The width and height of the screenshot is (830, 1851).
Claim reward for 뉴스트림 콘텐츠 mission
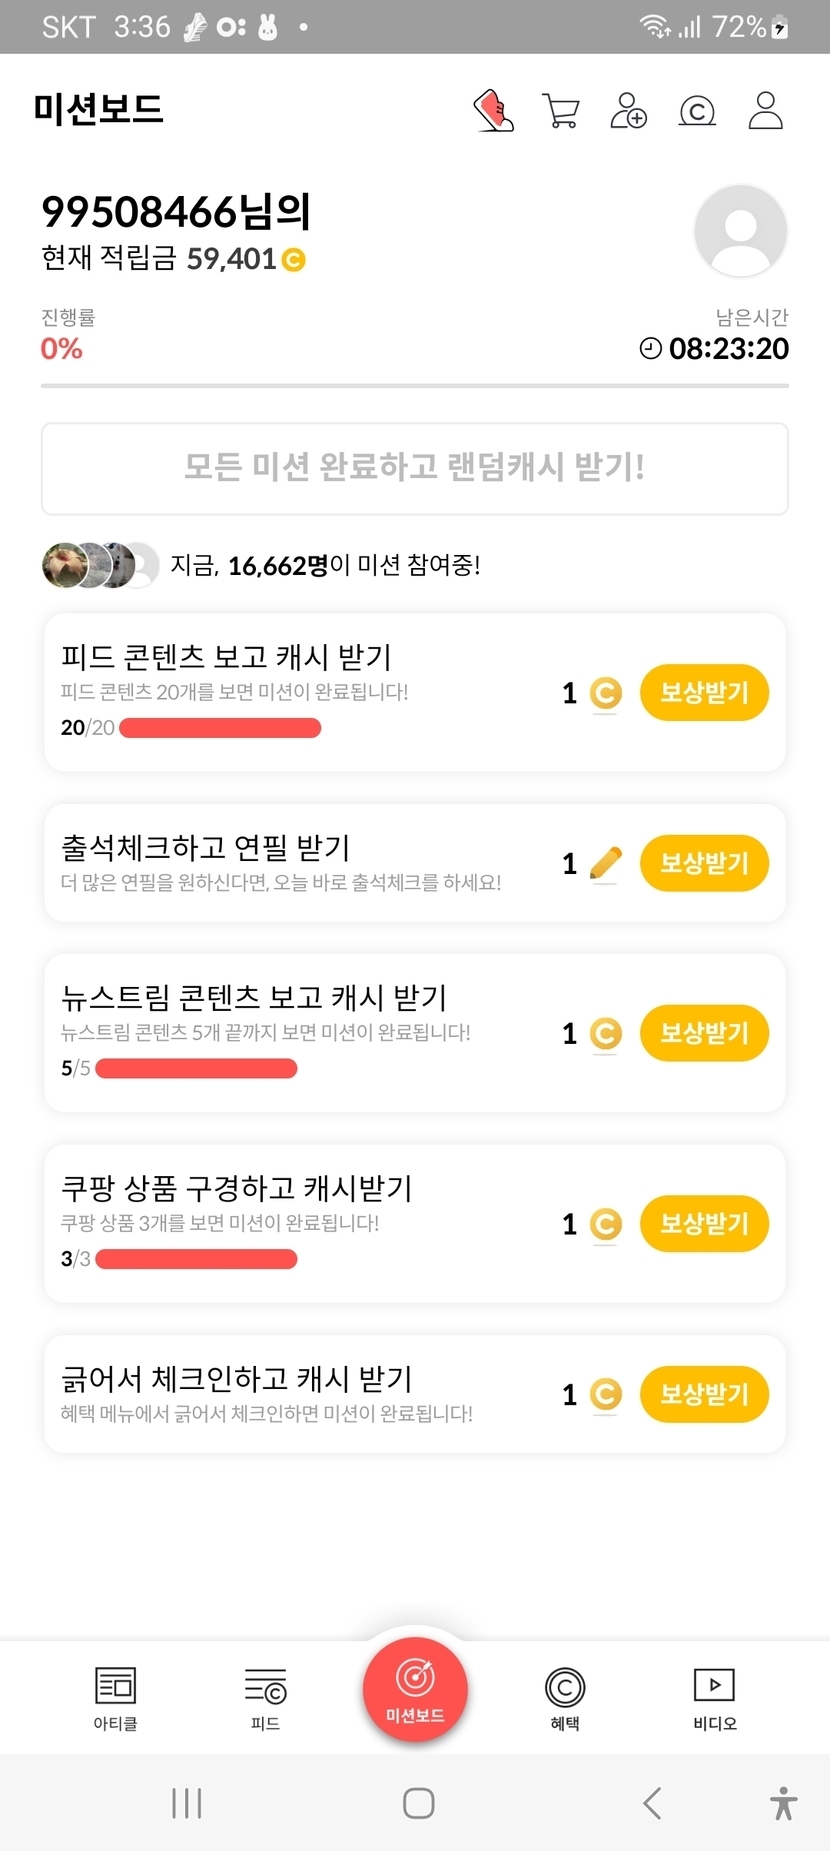click(704, 1033)
